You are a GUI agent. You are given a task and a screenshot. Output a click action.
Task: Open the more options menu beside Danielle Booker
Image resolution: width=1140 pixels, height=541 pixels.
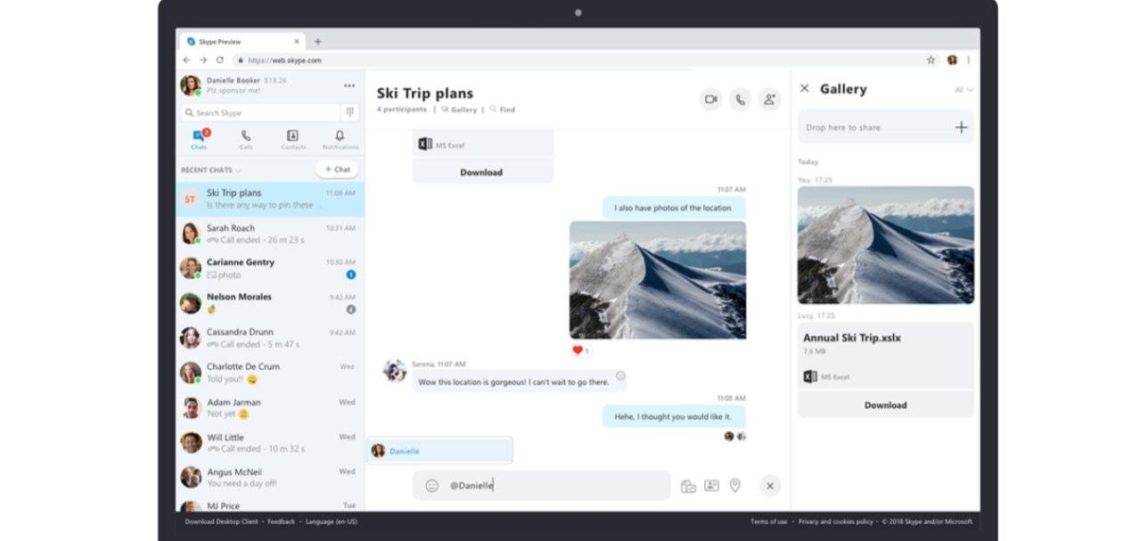(x=349, y=86)
